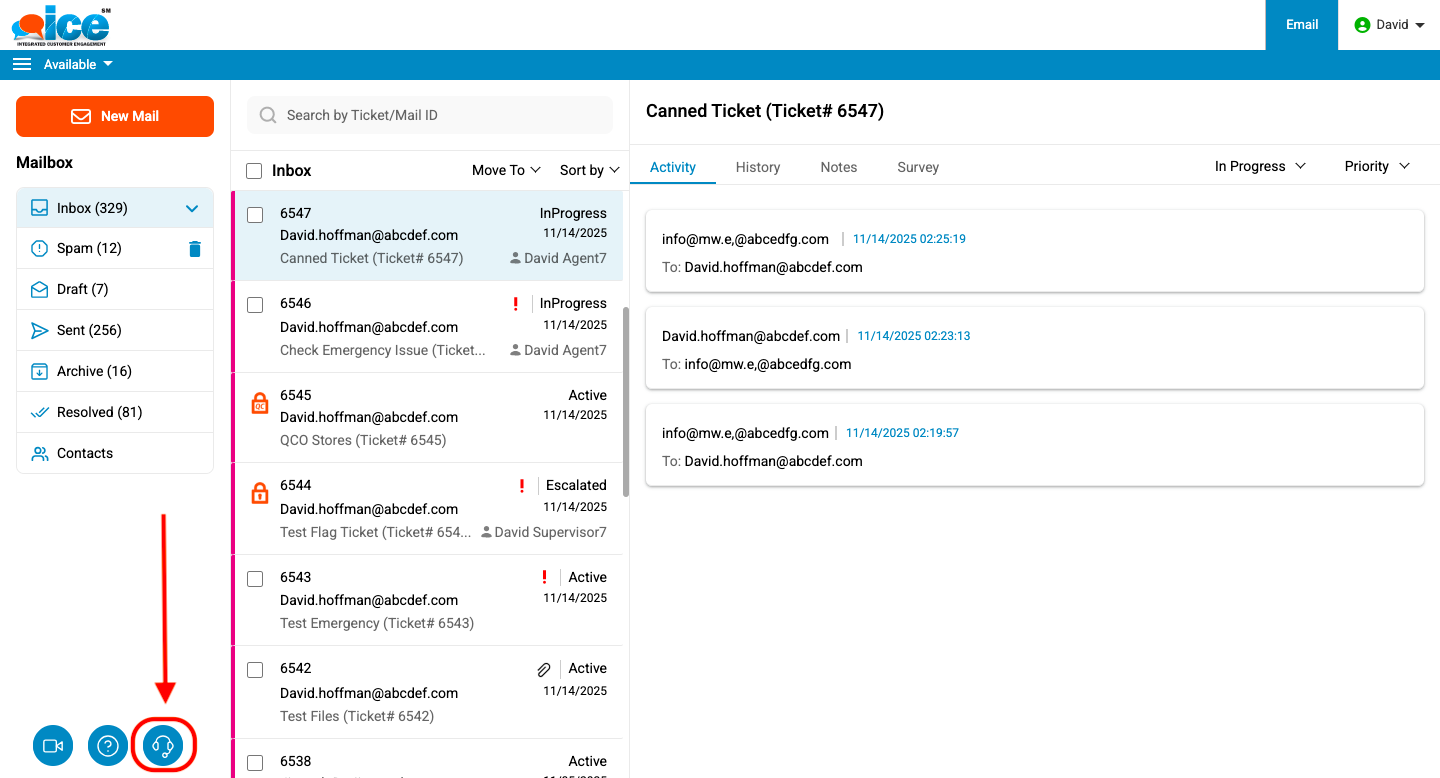Click the Spam trash bin icon

[x=195, y=249]
